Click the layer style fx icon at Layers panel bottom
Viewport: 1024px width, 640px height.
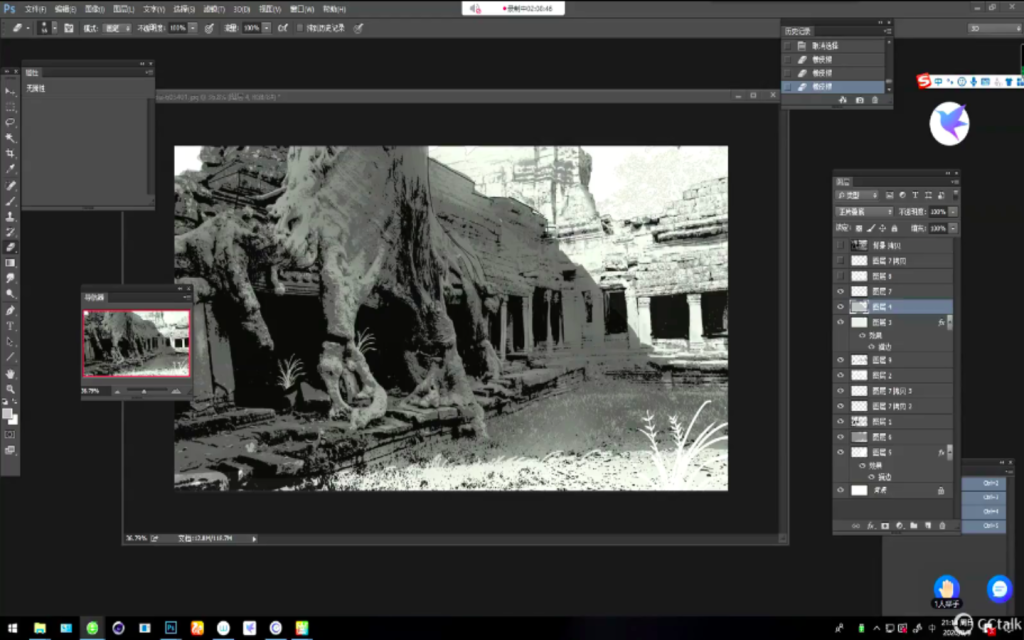pos(870,525)
